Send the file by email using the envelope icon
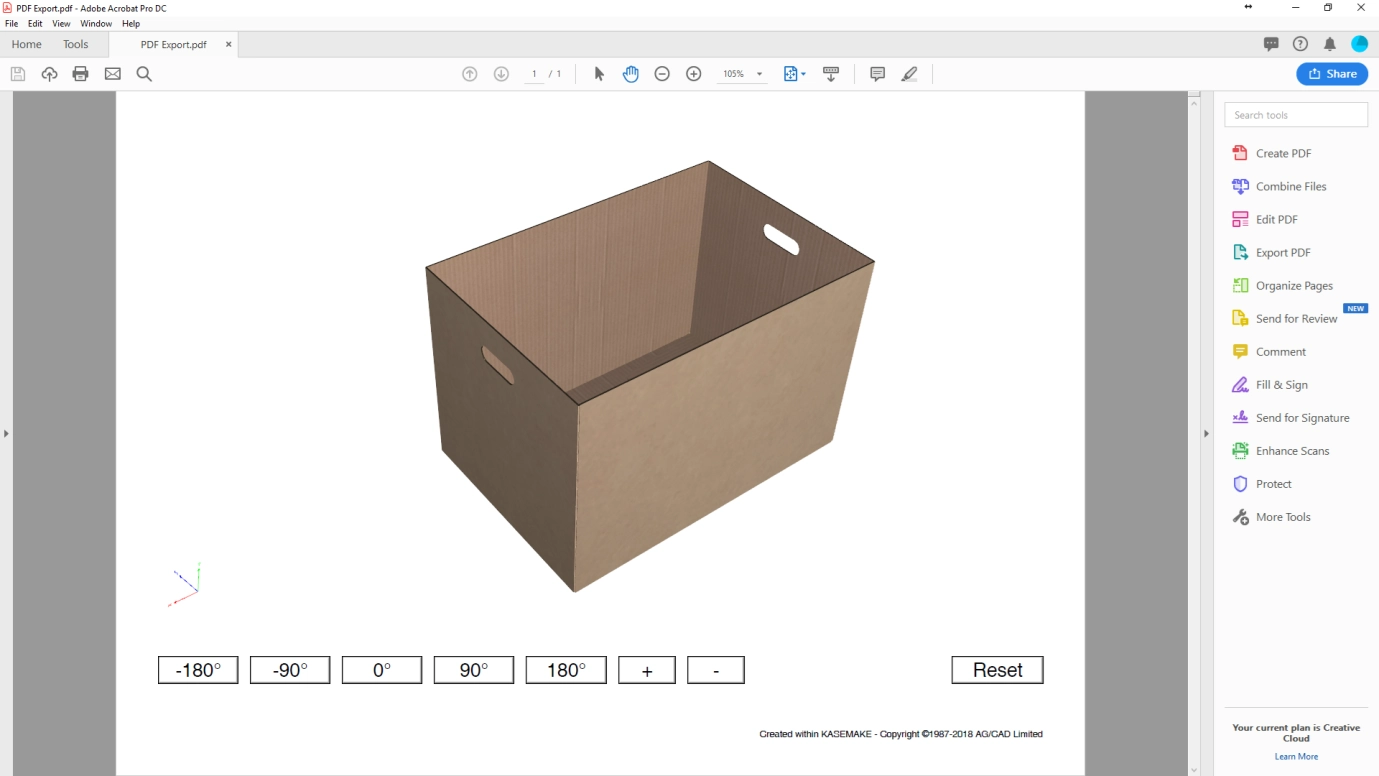This screenshot has width=1379, height=776. 113,74
